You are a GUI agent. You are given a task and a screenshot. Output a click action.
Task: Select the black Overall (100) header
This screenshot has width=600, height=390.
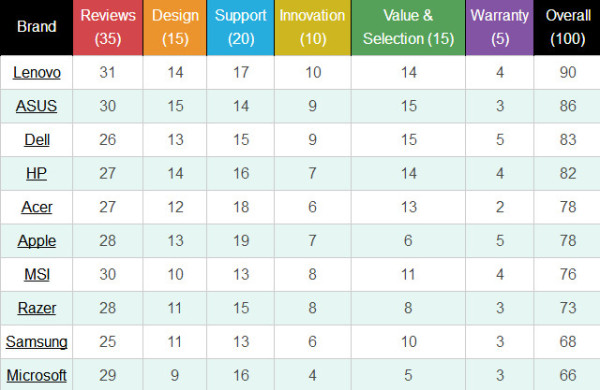(x=567, y=28)
